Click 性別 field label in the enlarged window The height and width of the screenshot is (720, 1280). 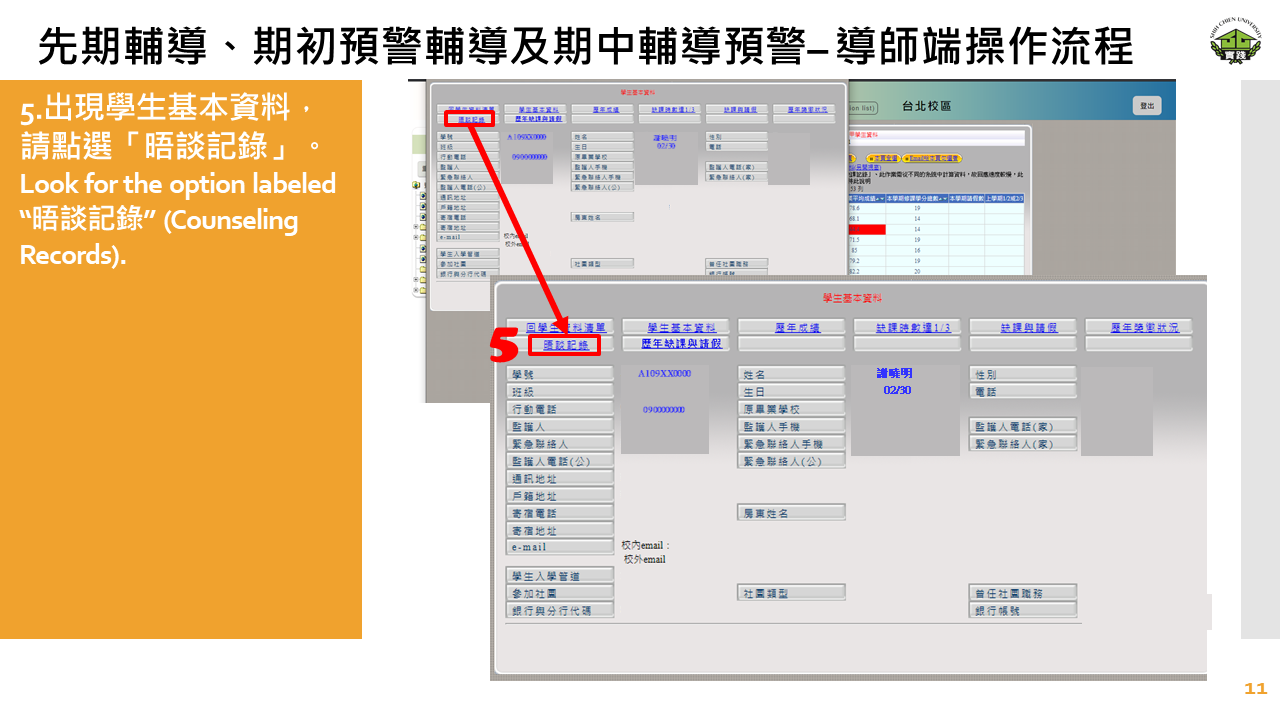[x=1023, y=374]
